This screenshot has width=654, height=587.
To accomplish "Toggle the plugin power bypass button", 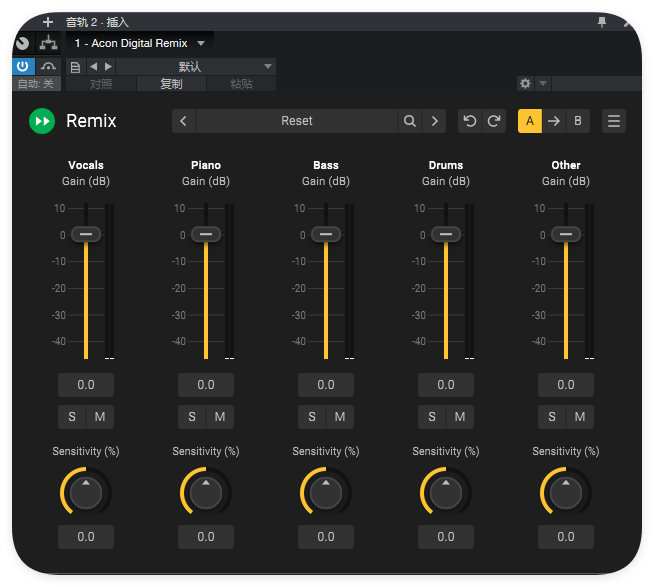I will pyautogui.click(x=23, y=66).
